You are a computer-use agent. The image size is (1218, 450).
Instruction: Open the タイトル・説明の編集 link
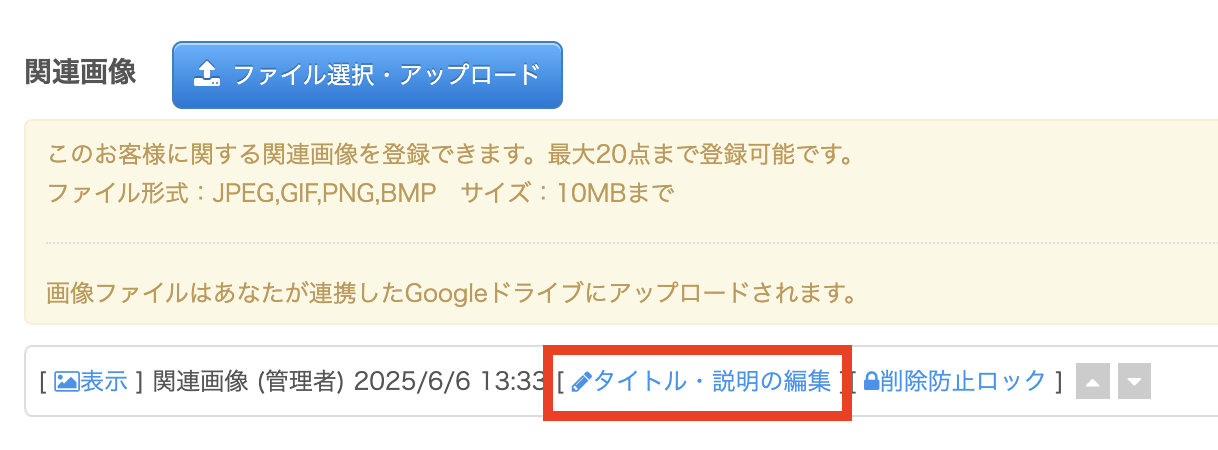[x=712, y=381]
